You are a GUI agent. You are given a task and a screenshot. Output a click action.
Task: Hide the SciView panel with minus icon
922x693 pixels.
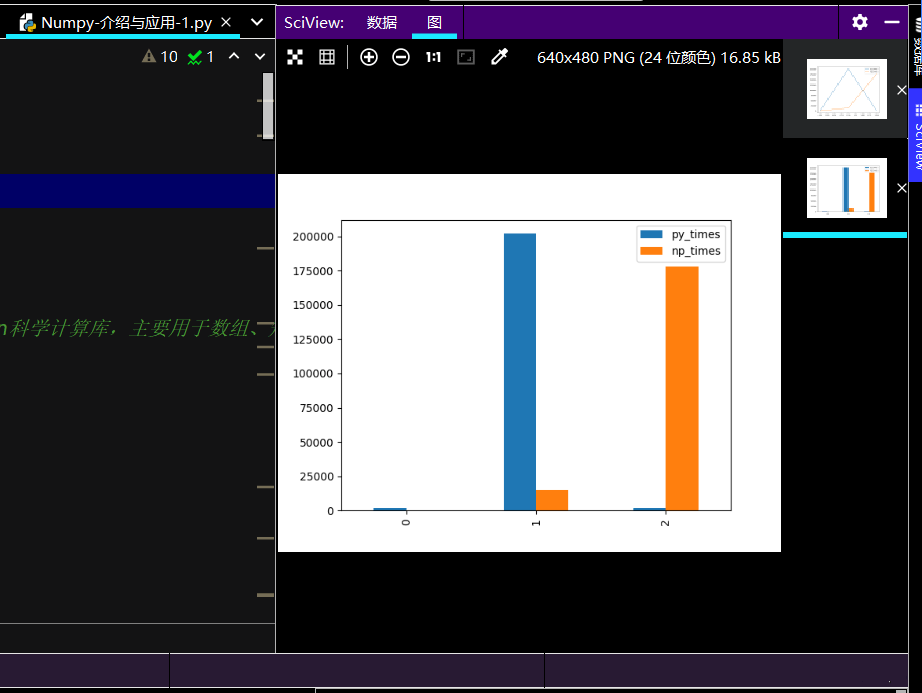(x=892, y=22)
